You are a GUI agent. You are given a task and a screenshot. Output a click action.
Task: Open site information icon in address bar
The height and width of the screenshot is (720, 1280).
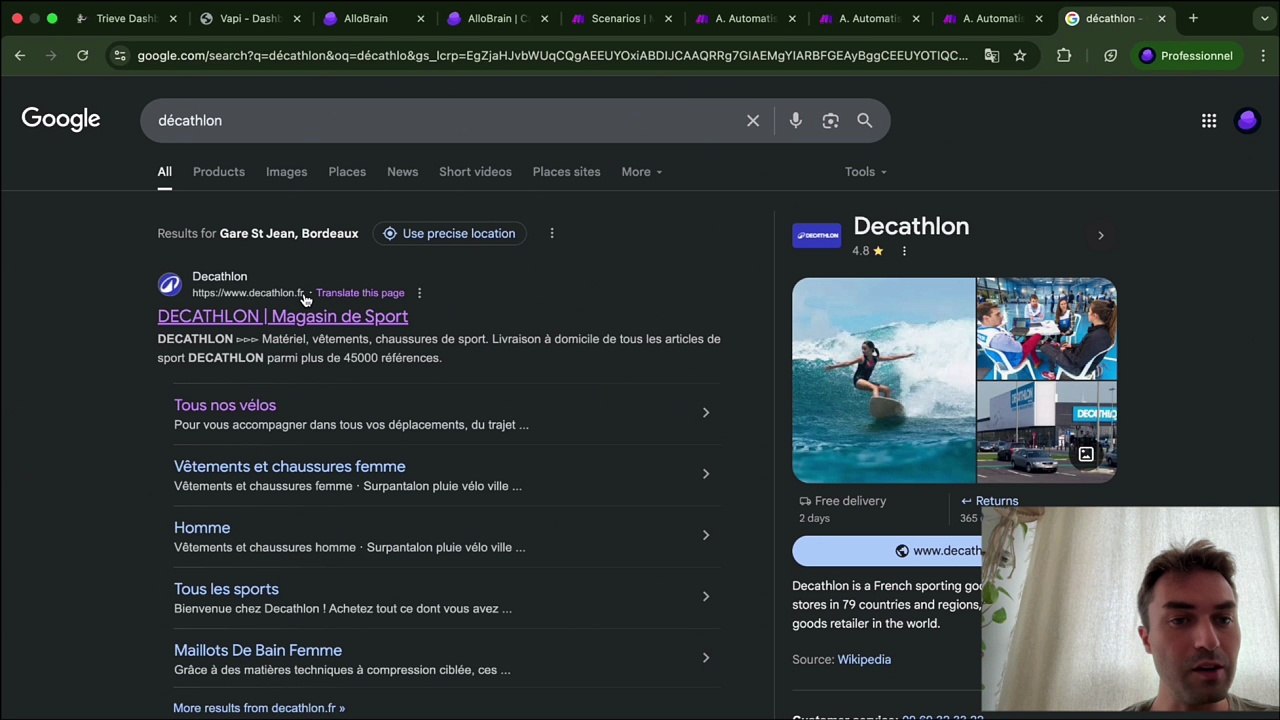(119, 56)
